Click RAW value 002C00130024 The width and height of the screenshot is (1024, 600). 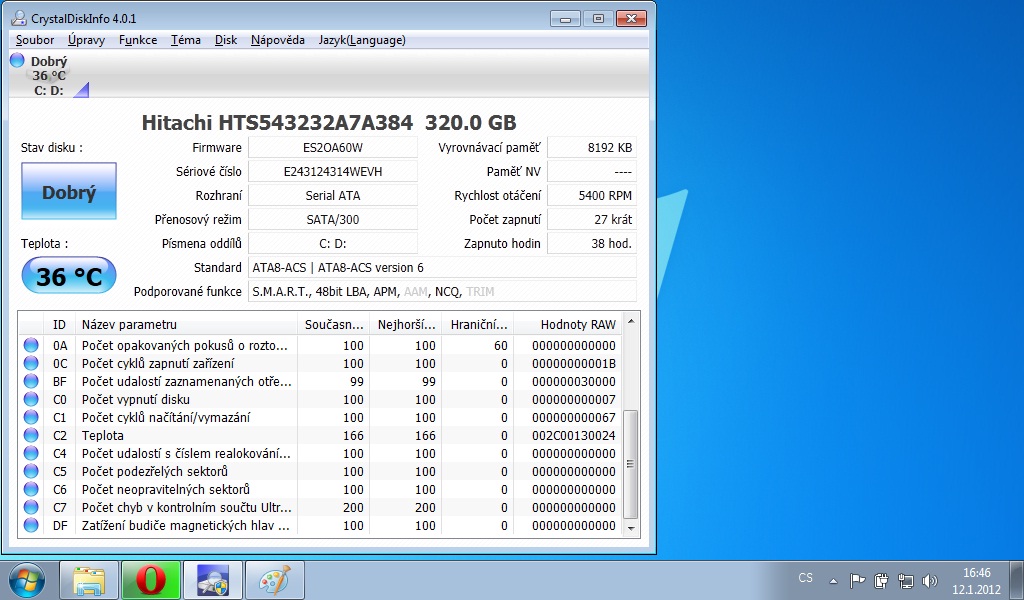tap(573, 435)
